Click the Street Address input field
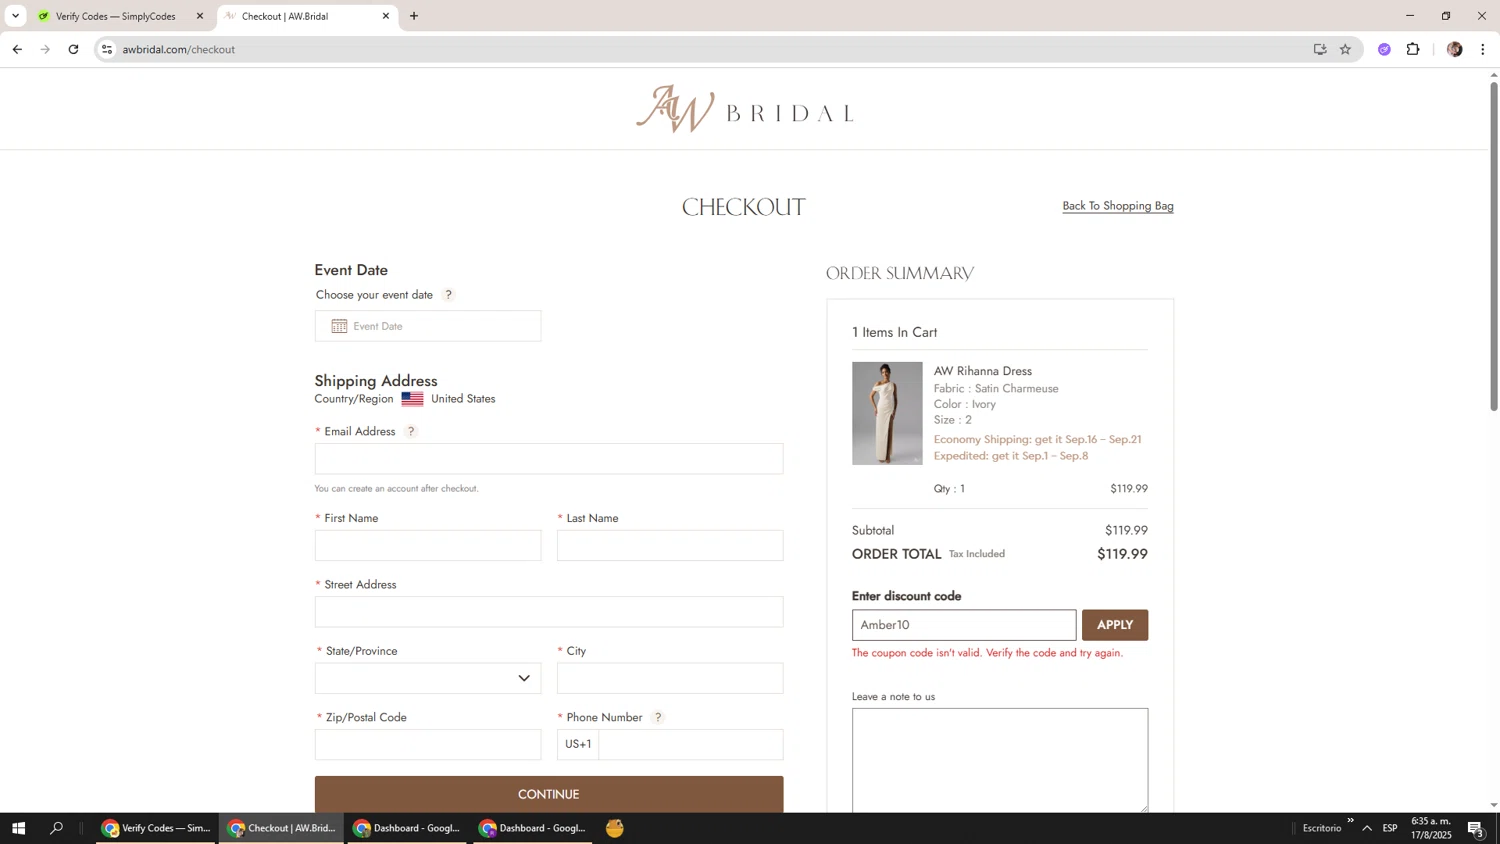 549,612
